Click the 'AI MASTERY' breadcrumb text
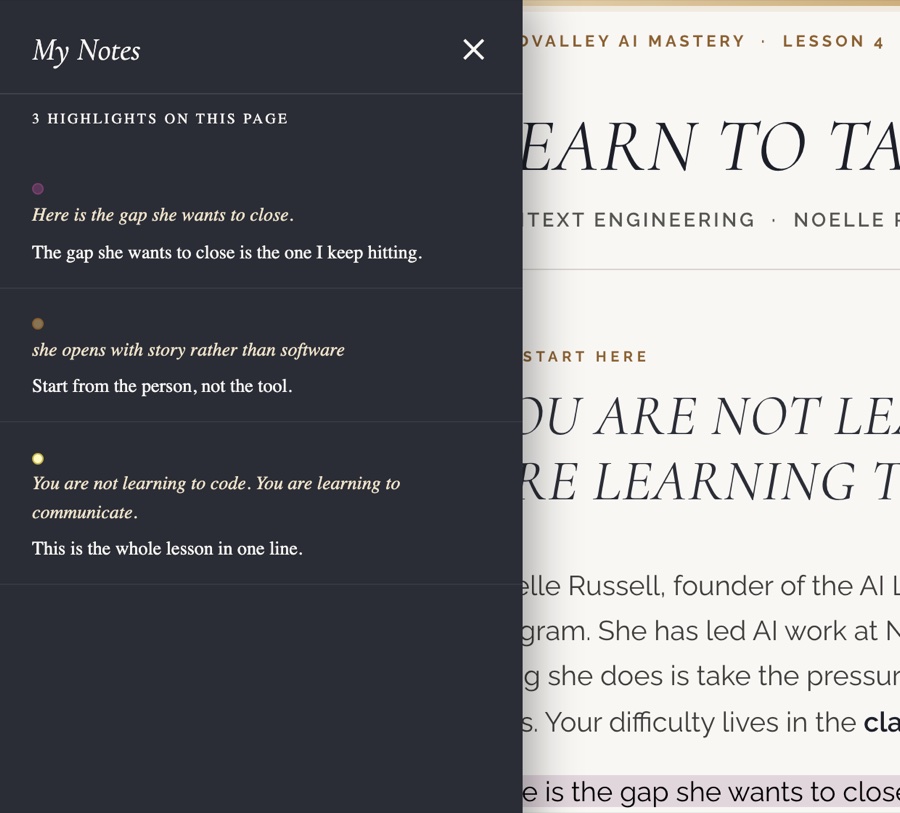 pos(681,41)
